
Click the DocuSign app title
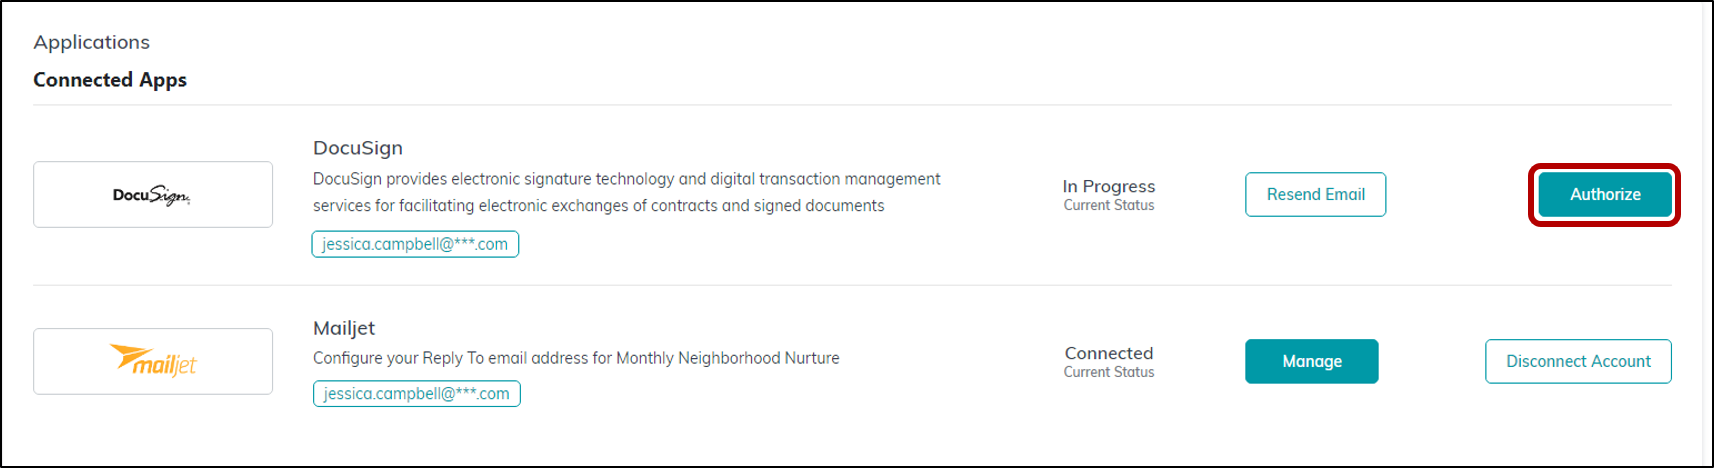pos(358,148)
